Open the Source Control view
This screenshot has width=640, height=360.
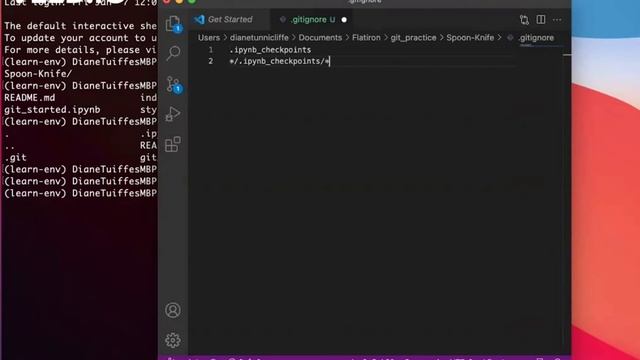click(x=173, y=84)
